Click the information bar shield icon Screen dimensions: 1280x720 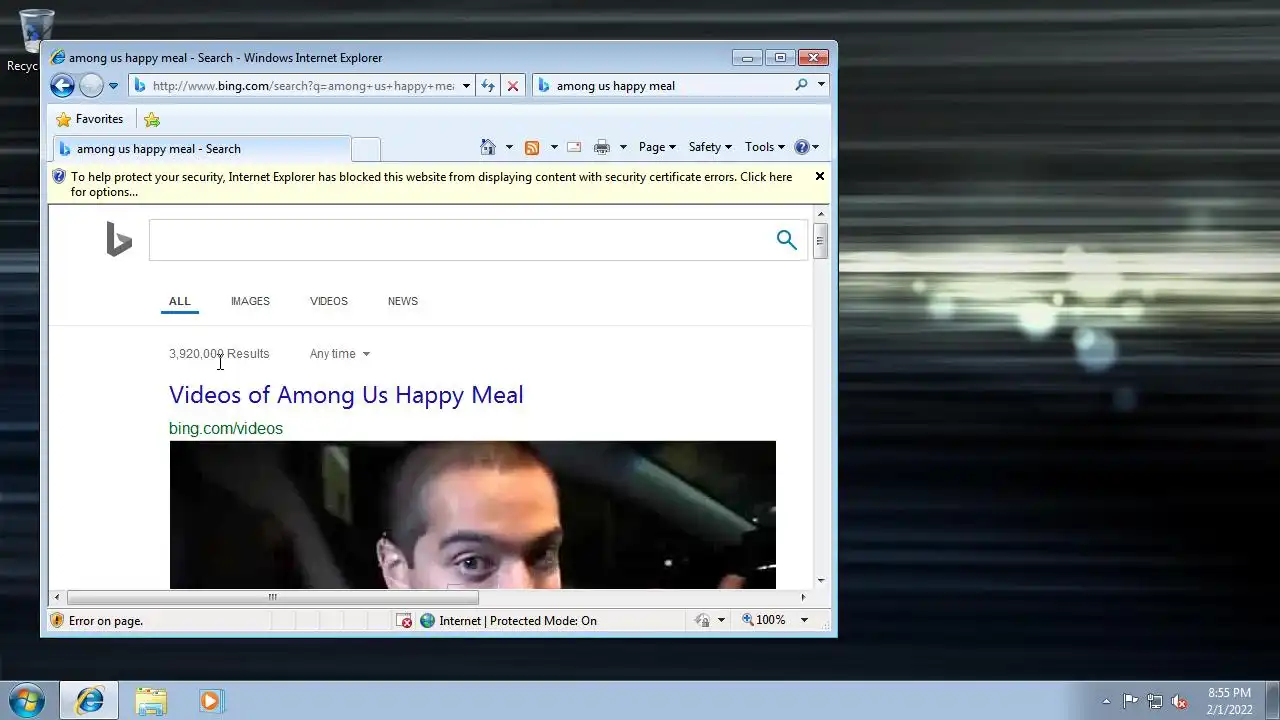coord(59,177)
